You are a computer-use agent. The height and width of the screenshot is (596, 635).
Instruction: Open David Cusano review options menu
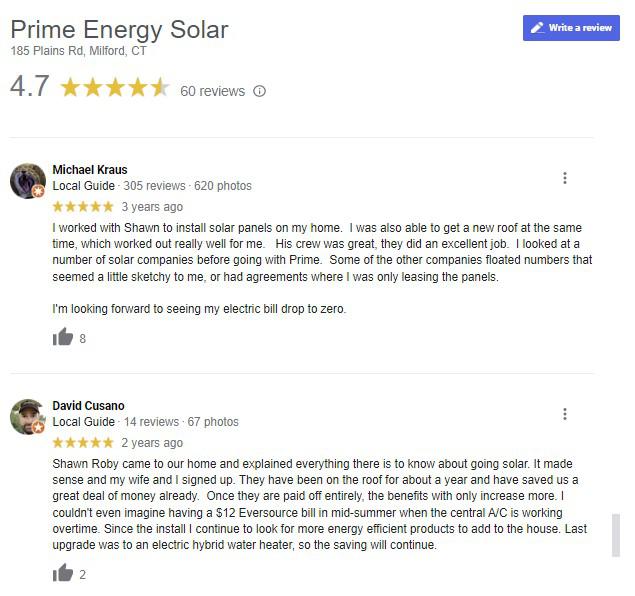coord(565,414)
